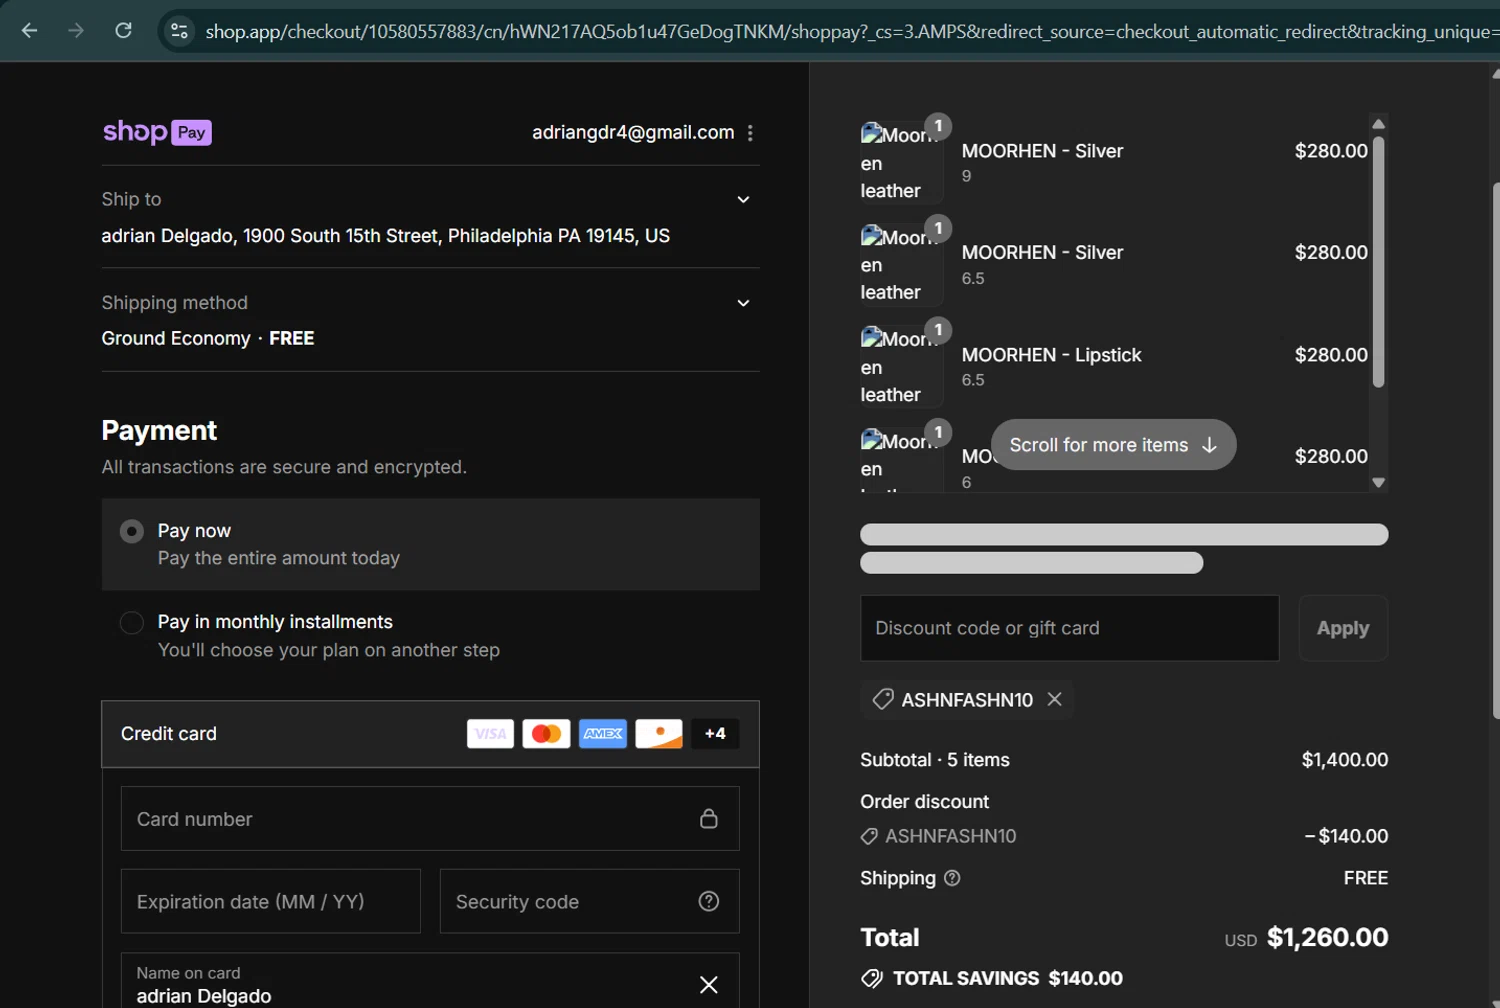Viewport: 1500px width, 1008px height.
Task: Click shipping info help icon
Action: (x=952, y=878)
